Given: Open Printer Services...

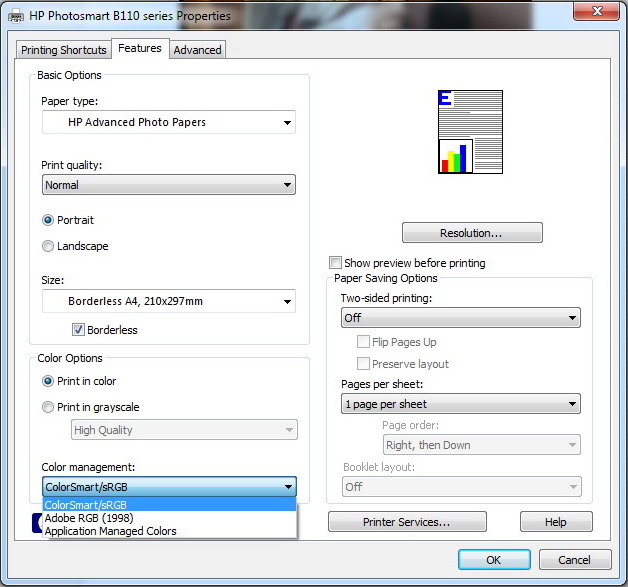Looking at the screenshot, I should (407, 522).
